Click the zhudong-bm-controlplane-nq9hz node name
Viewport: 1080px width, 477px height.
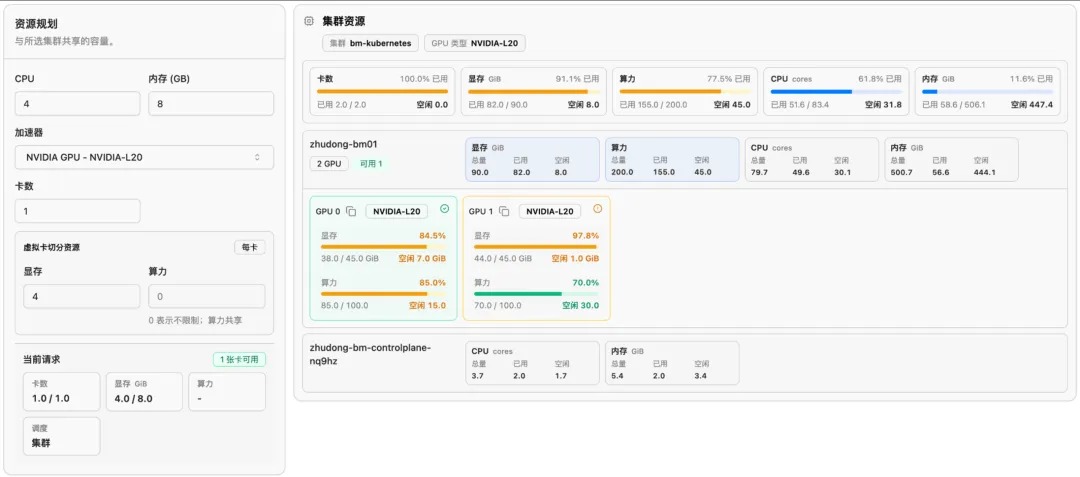click(371, 354)
